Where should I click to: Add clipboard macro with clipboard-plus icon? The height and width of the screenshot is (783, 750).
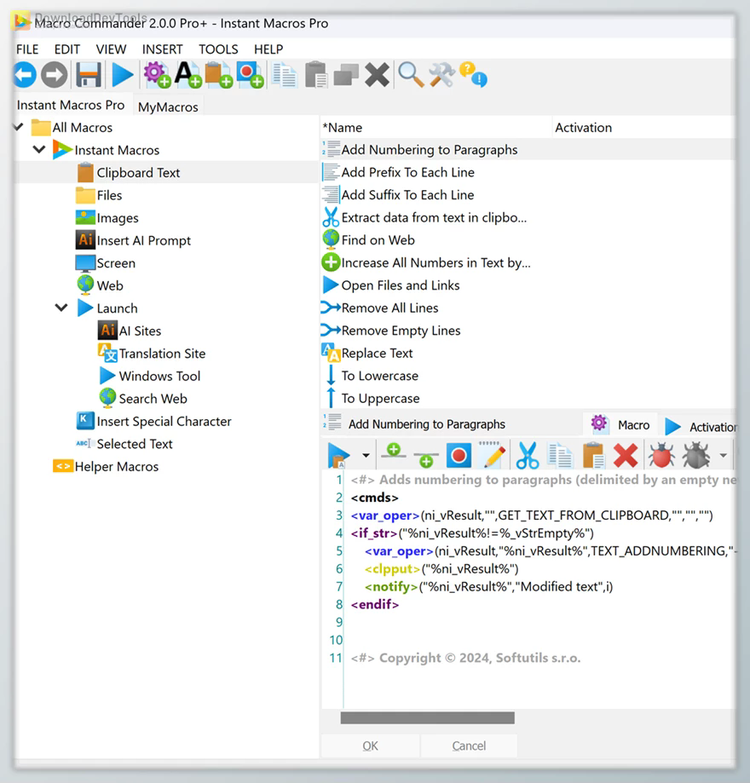coord(219,75)
